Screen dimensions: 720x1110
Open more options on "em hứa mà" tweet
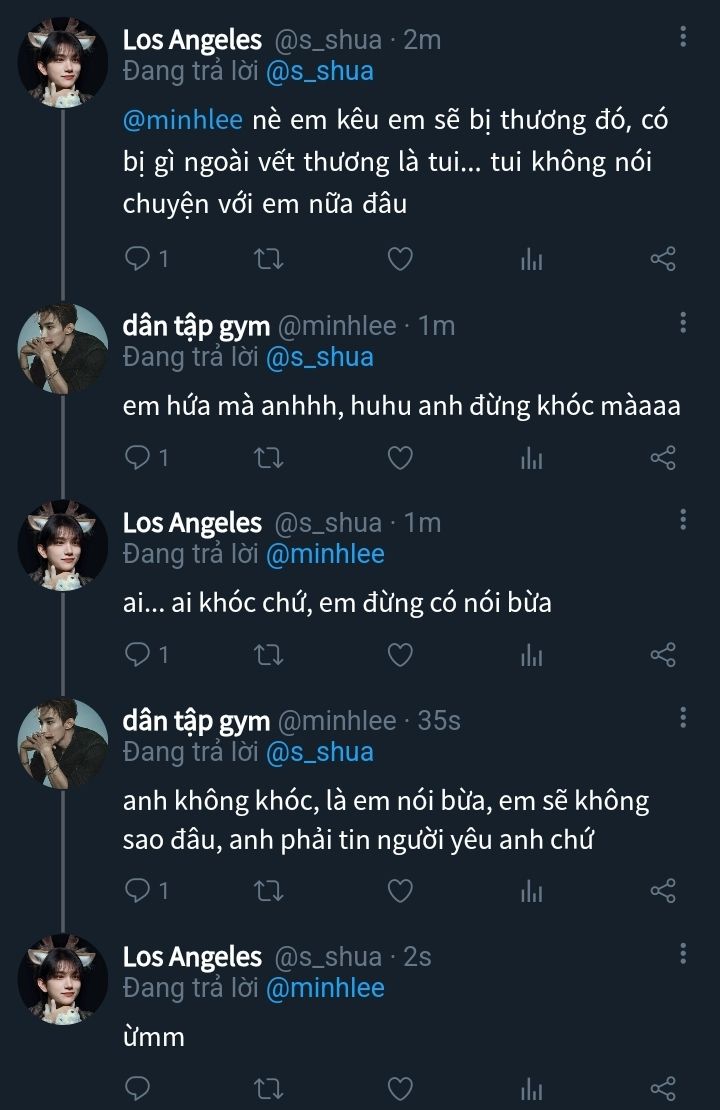(x=683, y=322)
